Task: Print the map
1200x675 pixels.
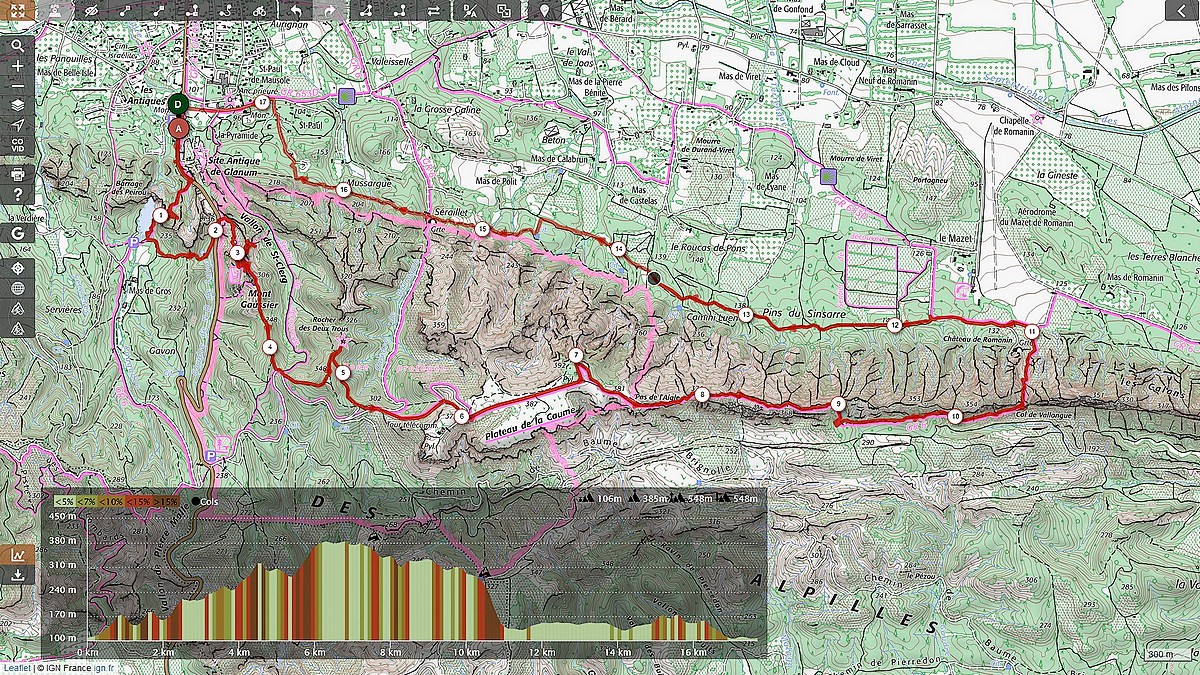Action: pyautogui.click(x=18, y=174)
